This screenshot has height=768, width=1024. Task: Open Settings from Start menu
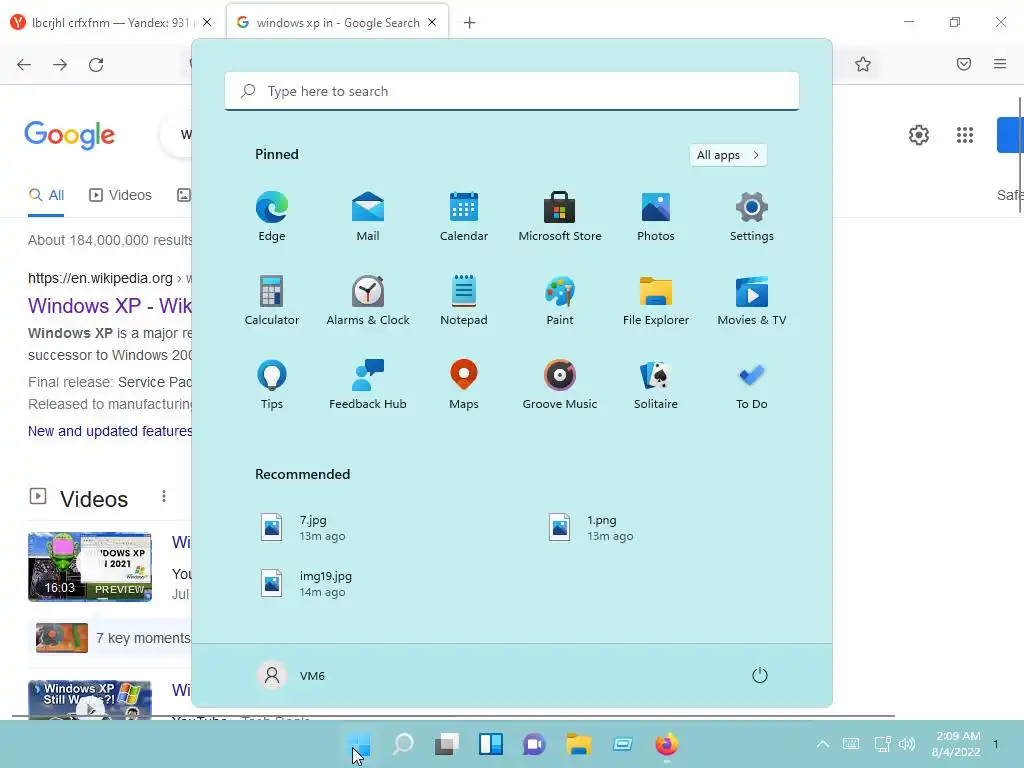pyautogui.click(x=752, y=217)
